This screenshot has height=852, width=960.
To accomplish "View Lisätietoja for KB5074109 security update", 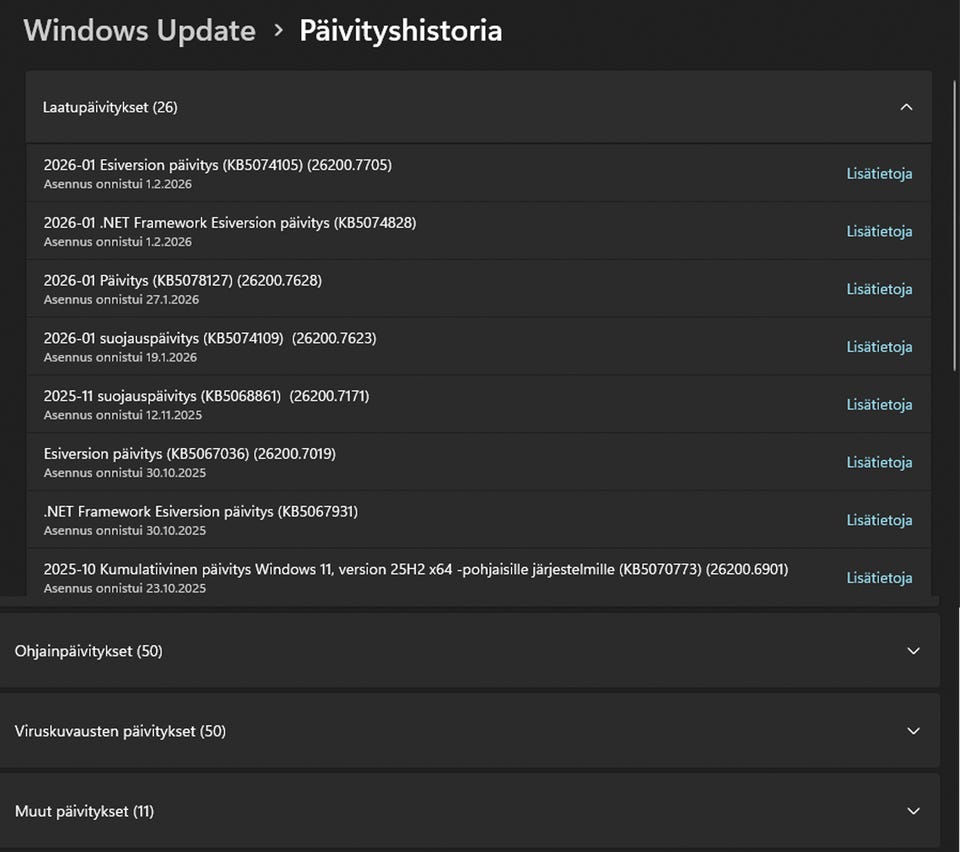I will [x=879, y=347].
